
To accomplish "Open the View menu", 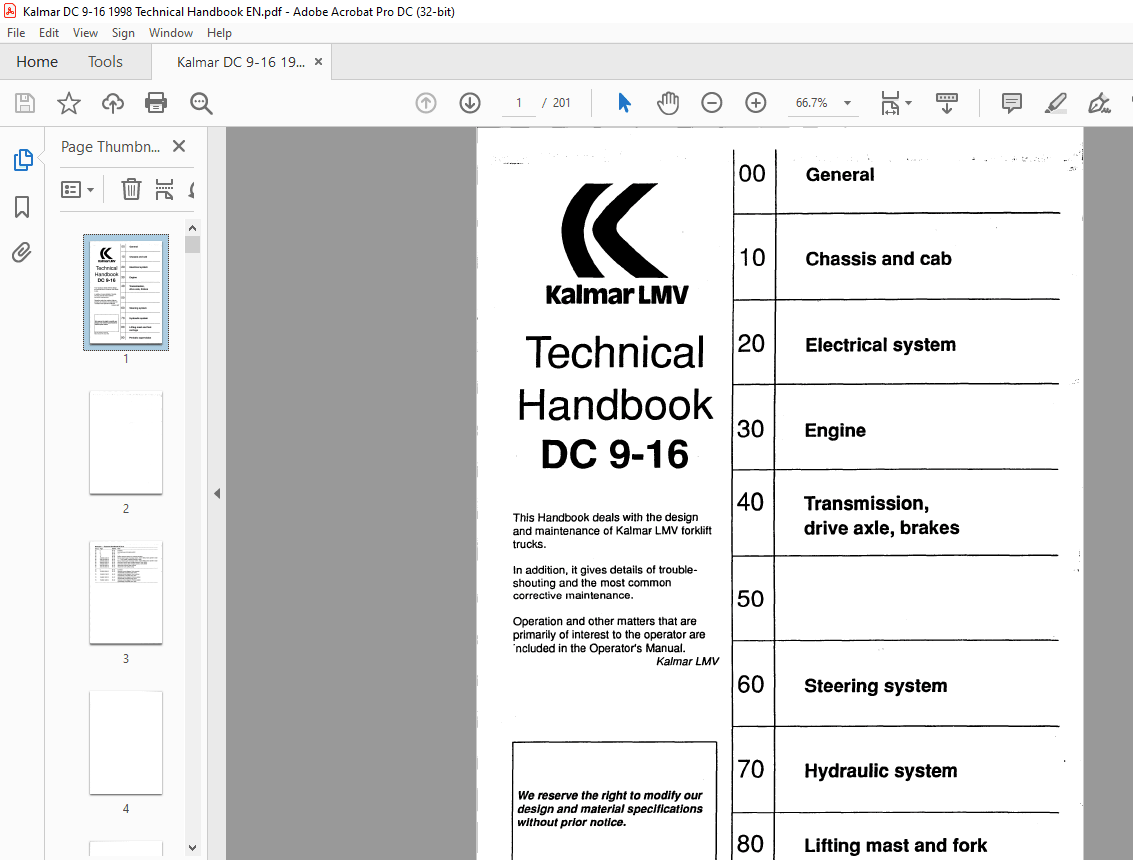I will pos(85,32).
